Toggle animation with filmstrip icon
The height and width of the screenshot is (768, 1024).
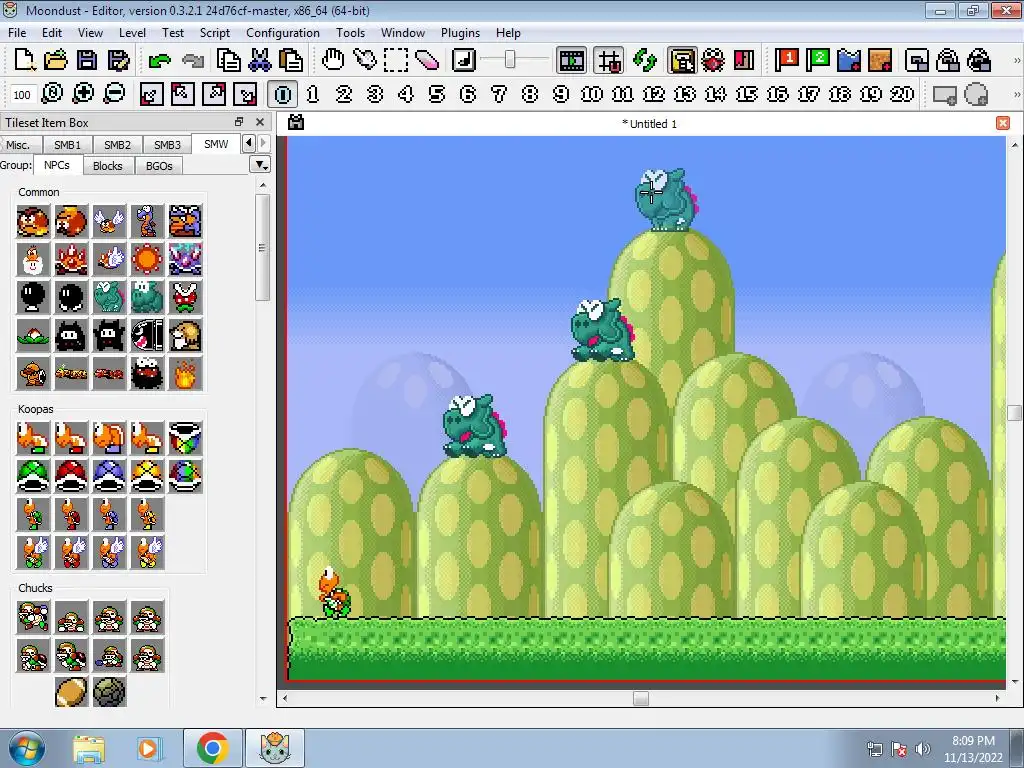point(571,61)
